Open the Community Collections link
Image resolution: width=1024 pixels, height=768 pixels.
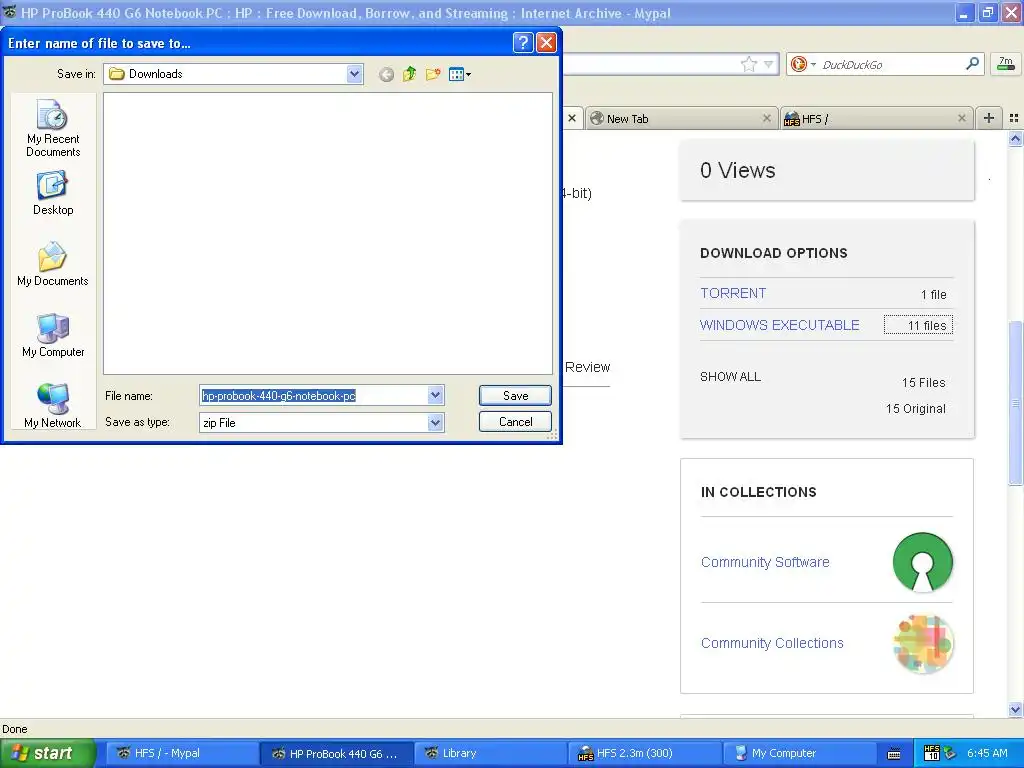coord(772,643)
